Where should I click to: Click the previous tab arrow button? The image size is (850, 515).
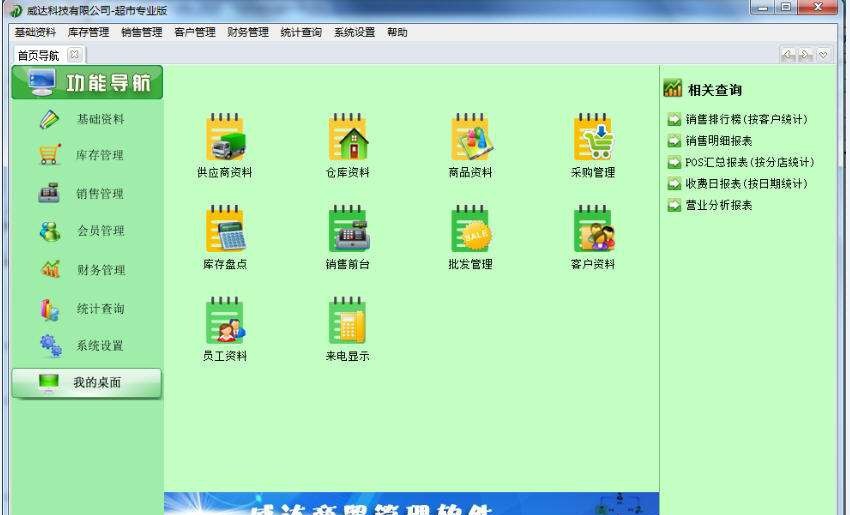(789, 55)
